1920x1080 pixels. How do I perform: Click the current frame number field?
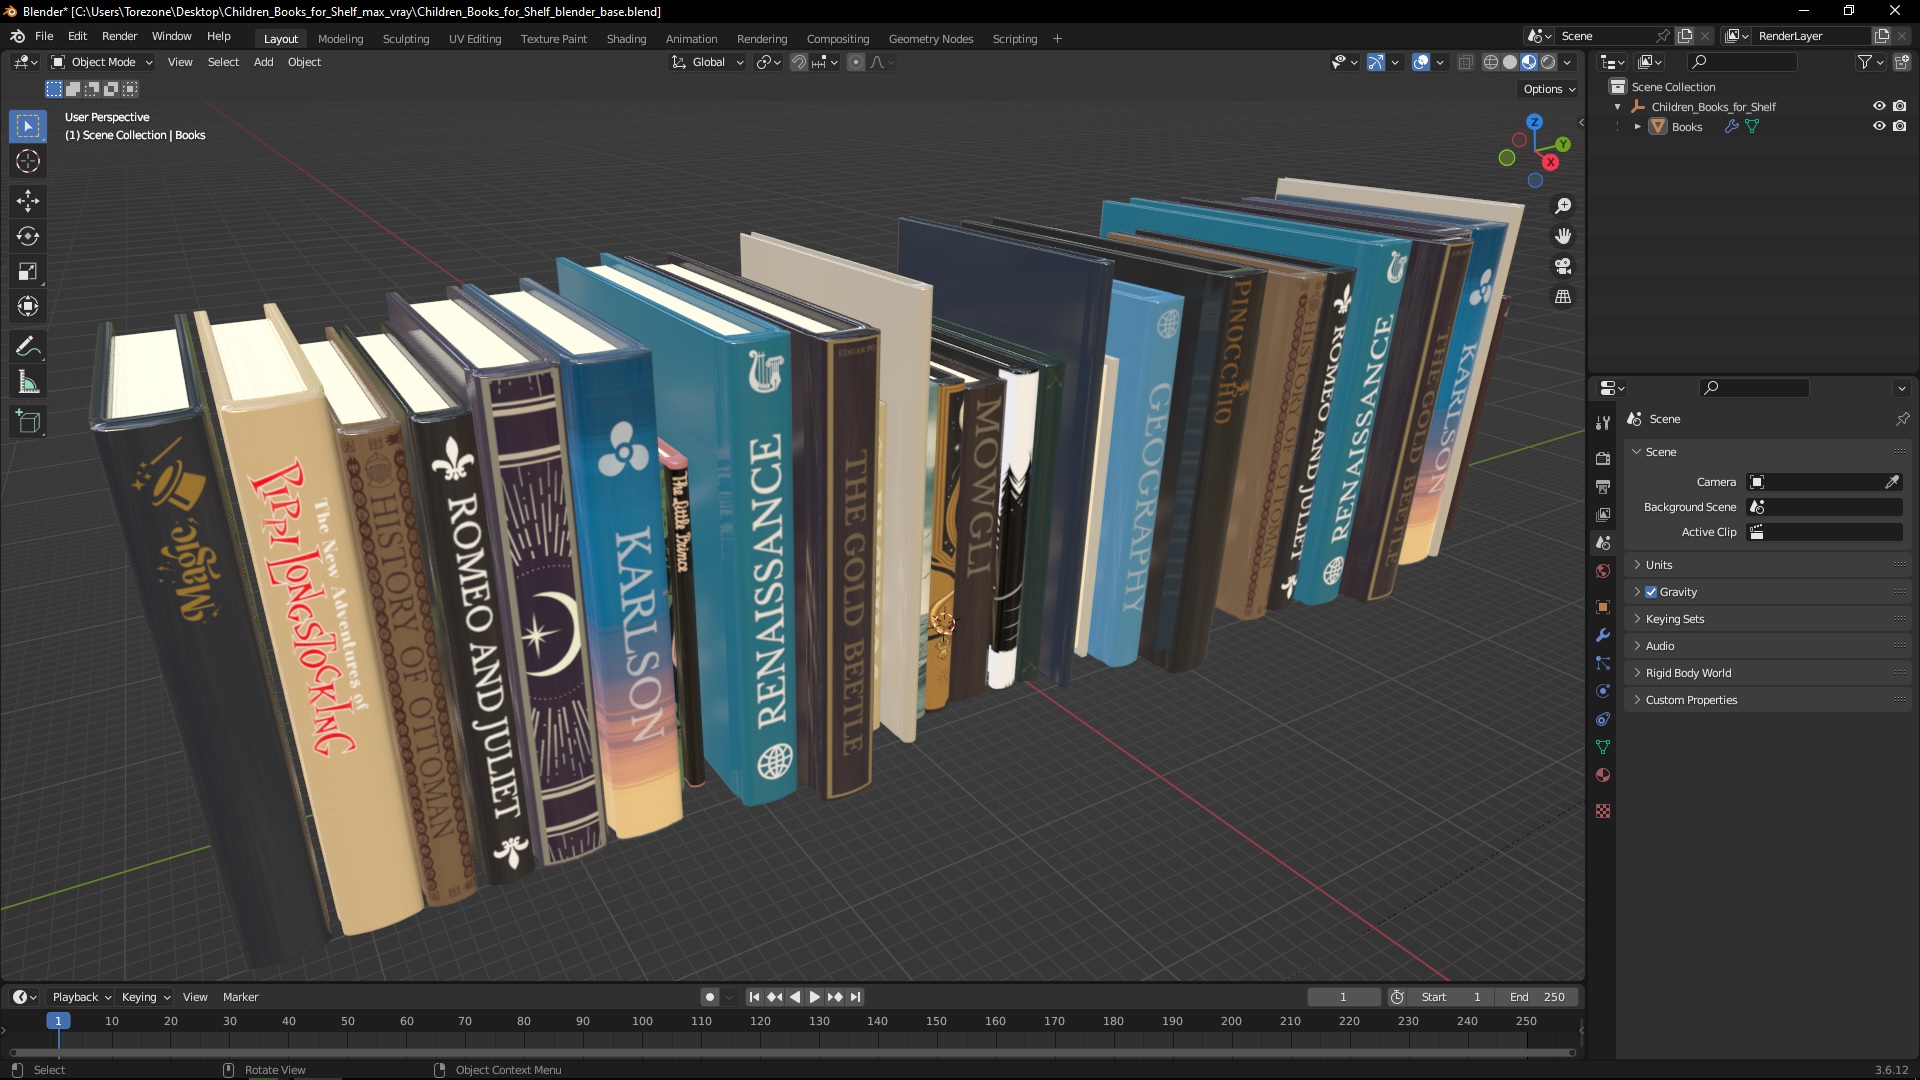click(x=1343, y=997)
